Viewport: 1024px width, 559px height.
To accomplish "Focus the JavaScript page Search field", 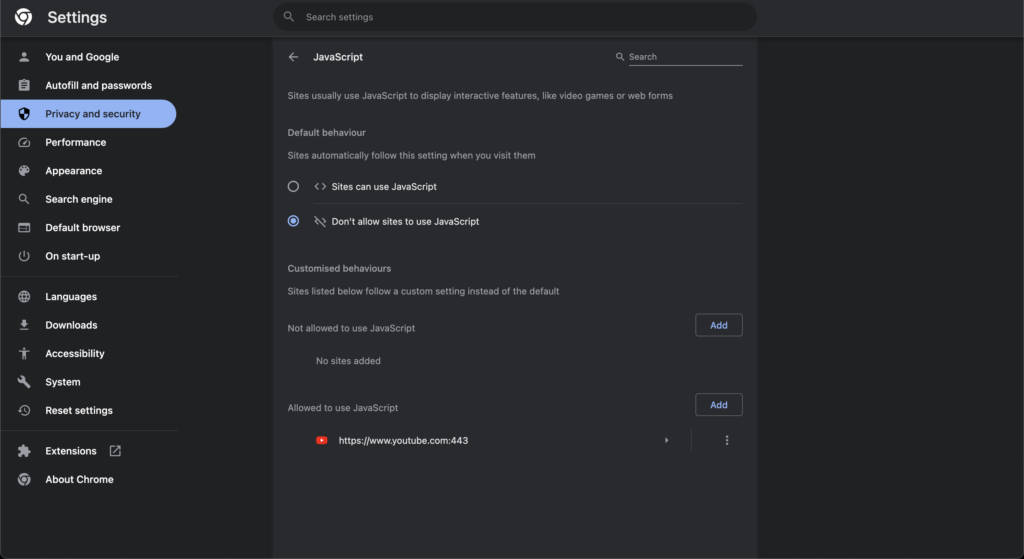I will pyautogui.click(x=685, y=57).
